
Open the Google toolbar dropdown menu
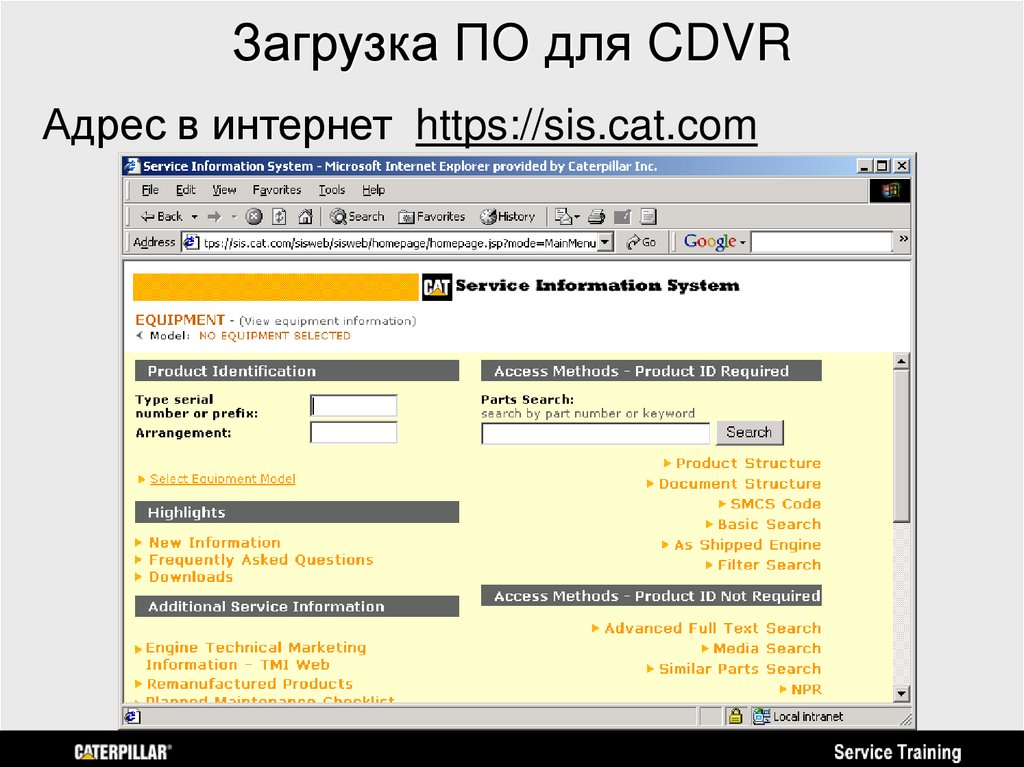pyautogui.click(x=740, y=241)
